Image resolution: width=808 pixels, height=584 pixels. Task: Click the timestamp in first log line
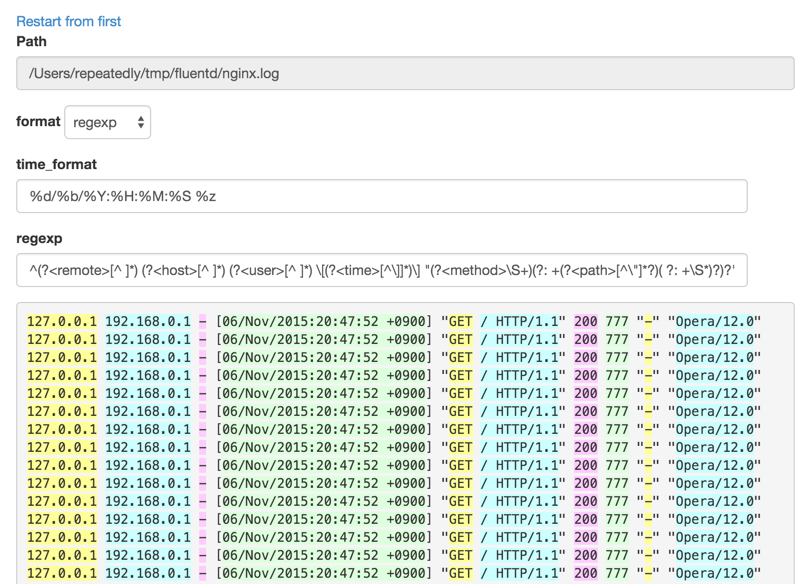pyautogui.click(x=324, y=322)
